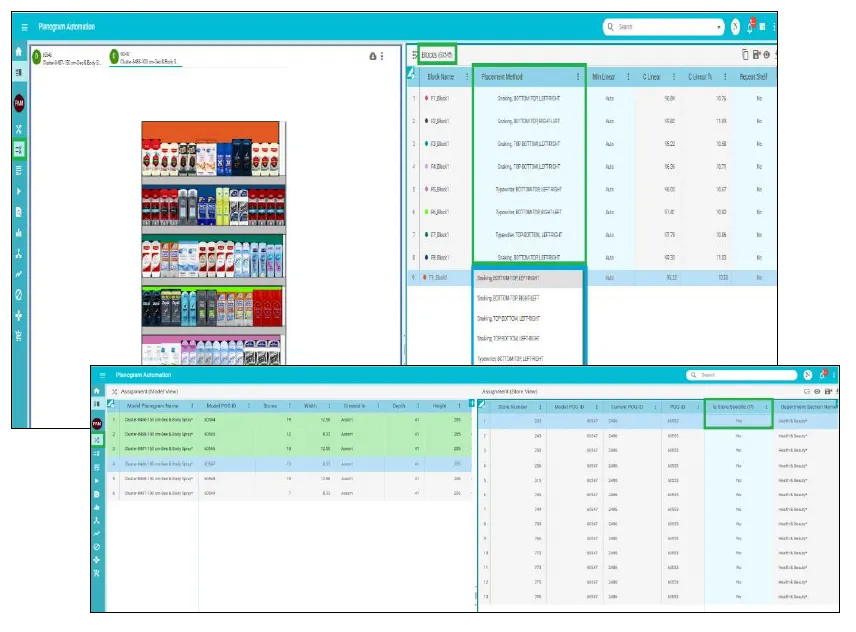Open Placement Method column options menu

tap(578, 77)
